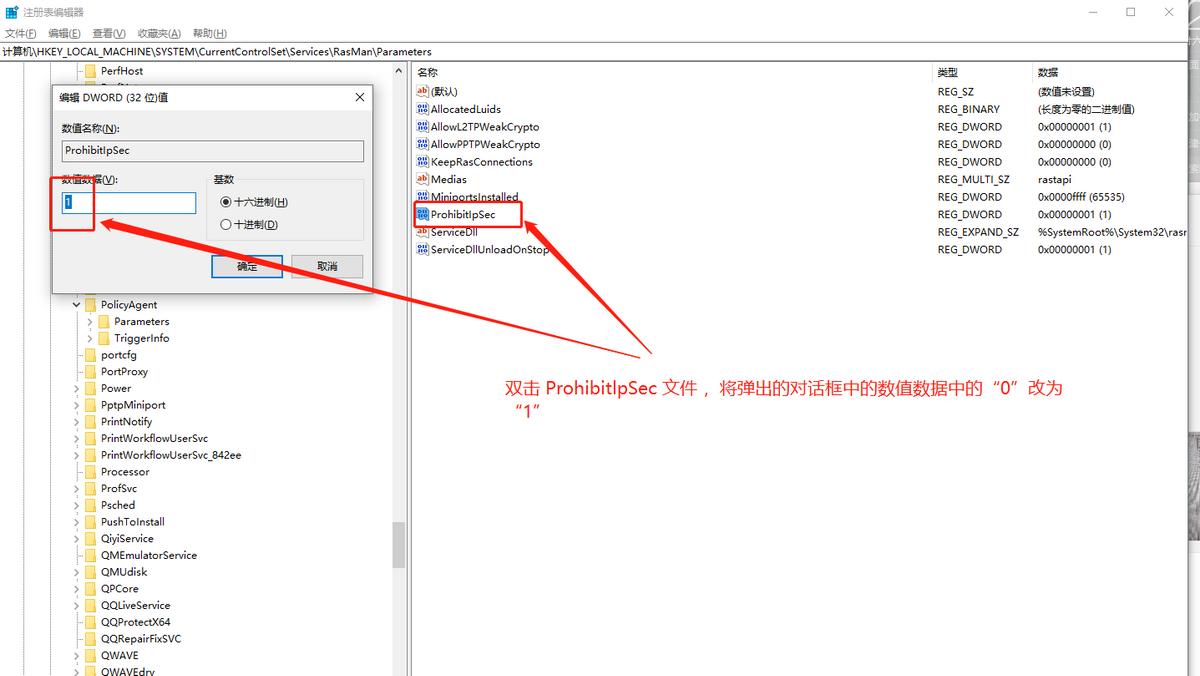This screenshot has height=676, width=1200.
Task: Click the AllowPPTPWeakCrypto DWORD icon
Action: coord(422,144)
